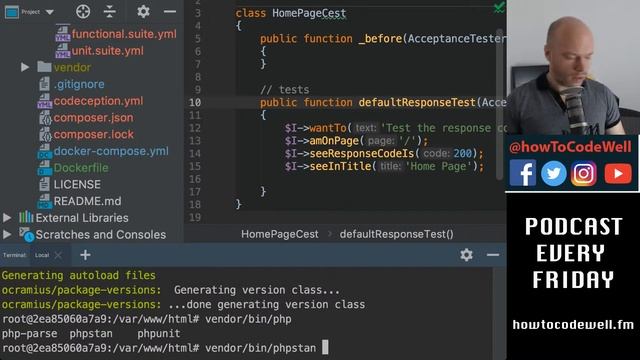The height and width of the screenshot is (360, 640).
Task: Click the Twitter icon in overlay
Action: coord(553,173)
